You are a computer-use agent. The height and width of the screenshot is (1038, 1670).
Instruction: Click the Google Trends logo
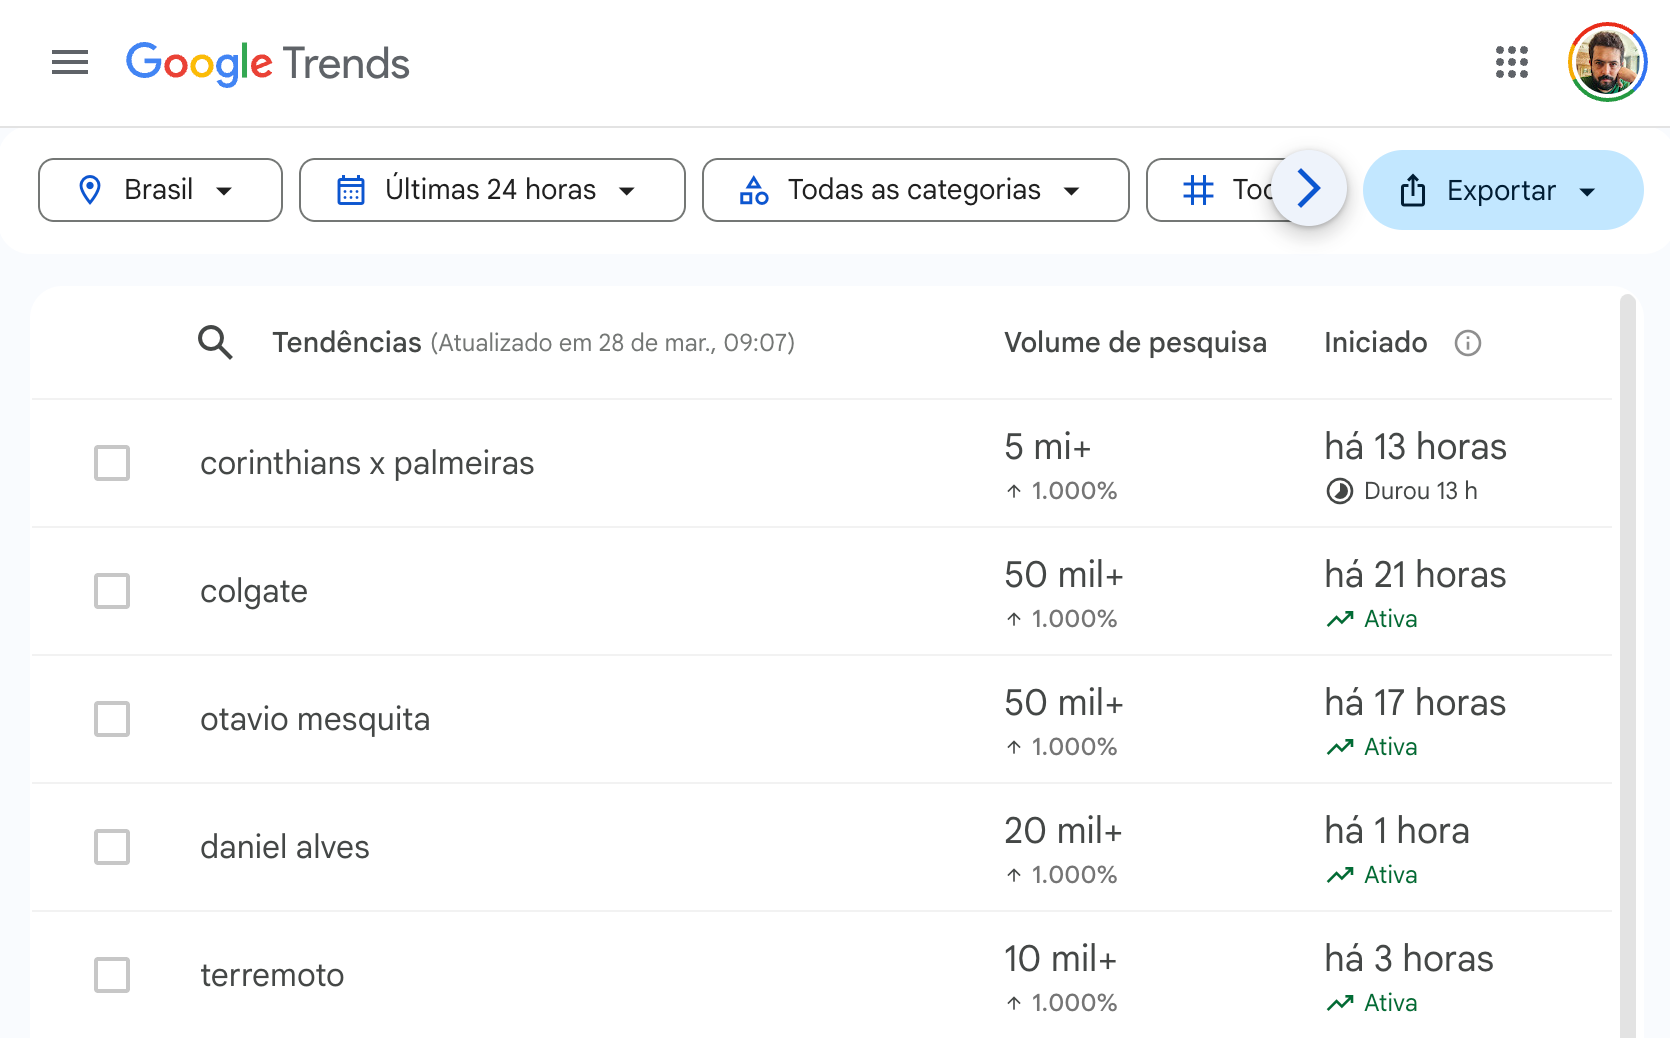[x=267, y=63]
